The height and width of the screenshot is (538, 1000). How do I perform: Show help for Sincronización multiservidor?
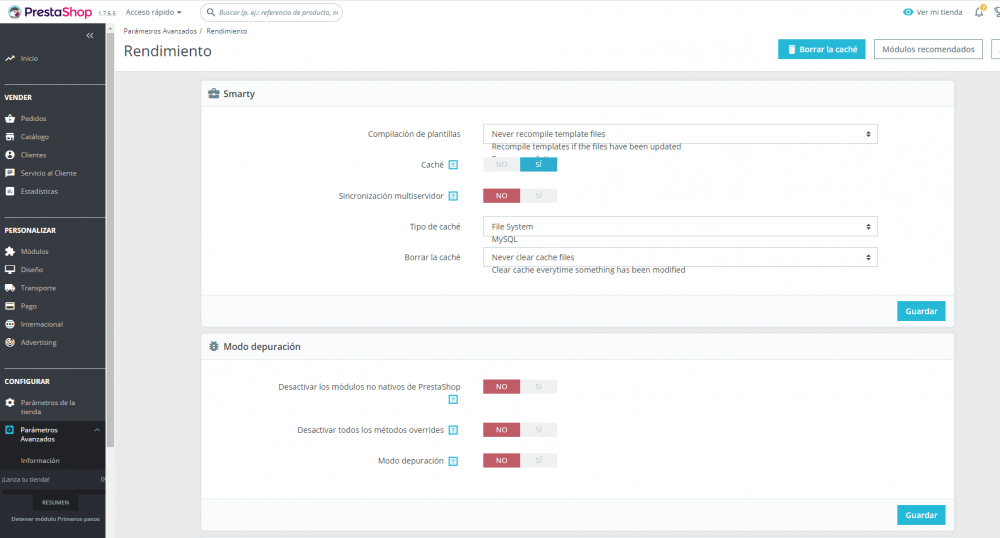(453, 196)
